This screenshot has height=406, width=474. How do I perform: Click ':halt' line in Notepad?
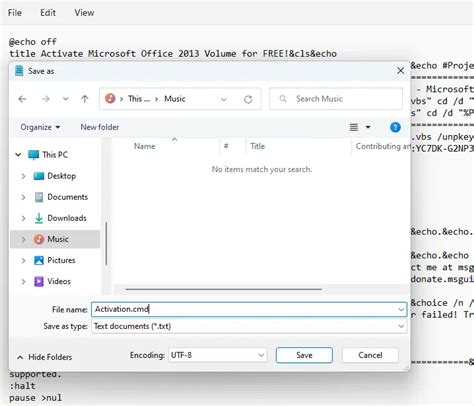(x=22, y=386)
